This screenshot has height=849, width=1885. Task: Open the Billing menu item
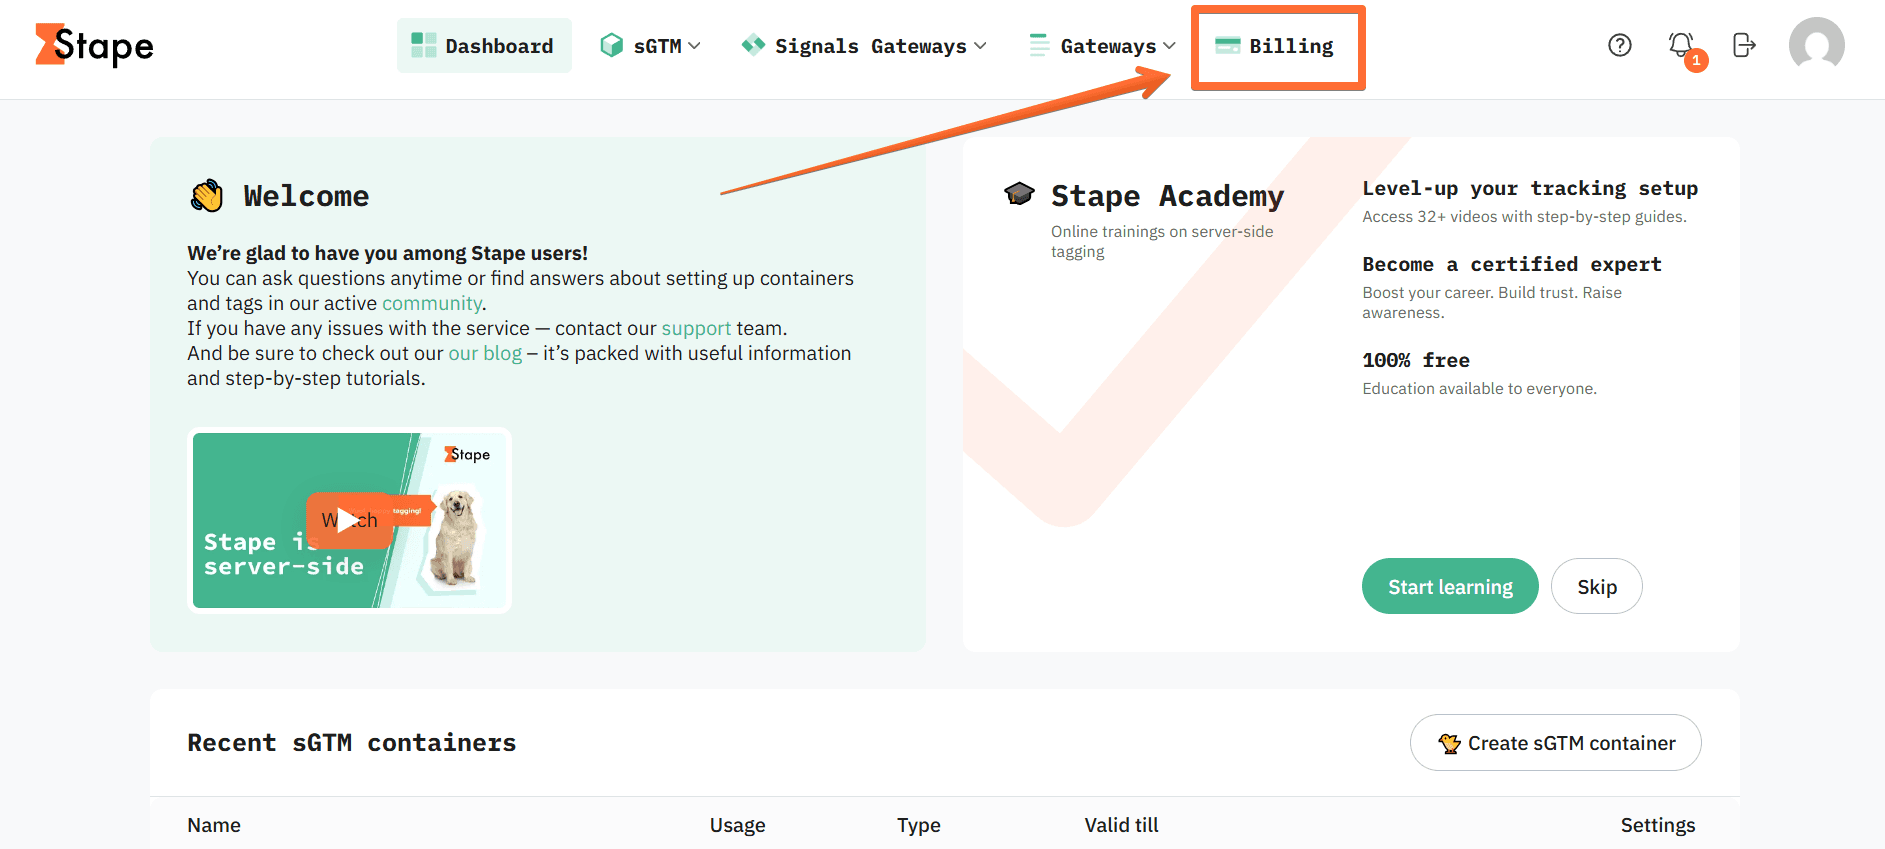click(x=1290, y=46)
